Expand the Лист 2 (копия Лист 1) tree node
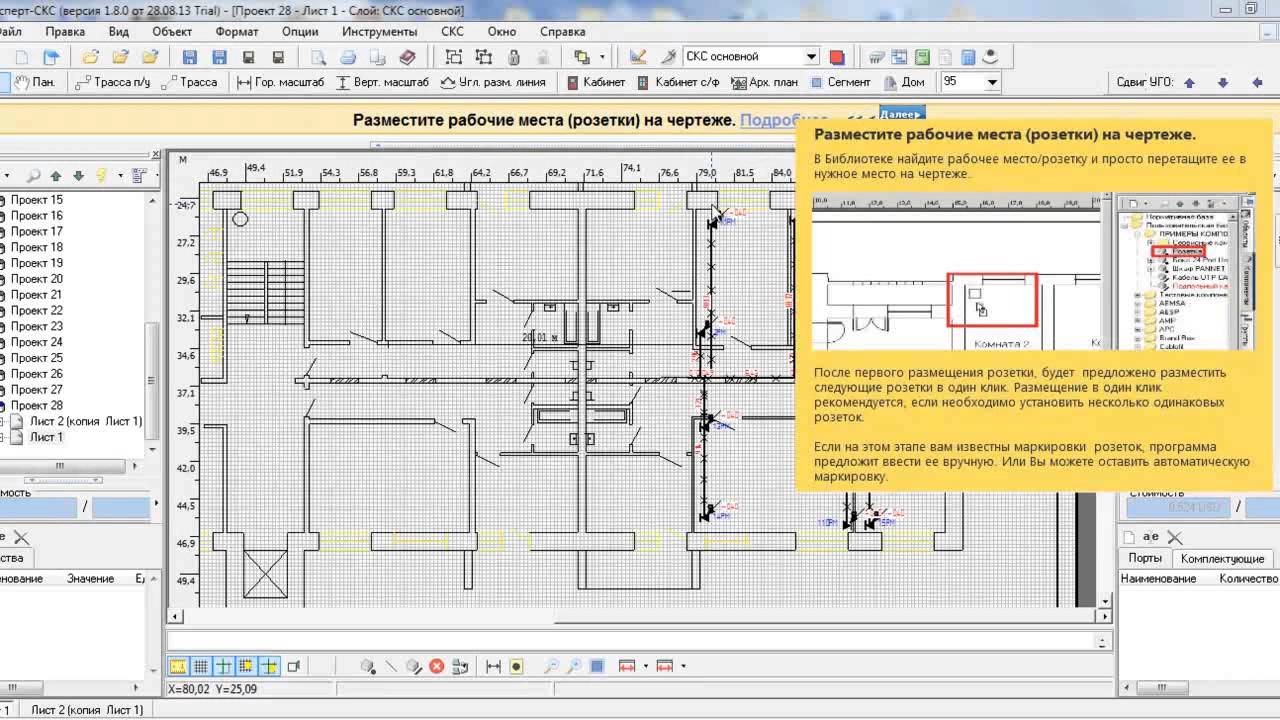 click(3, 422)
